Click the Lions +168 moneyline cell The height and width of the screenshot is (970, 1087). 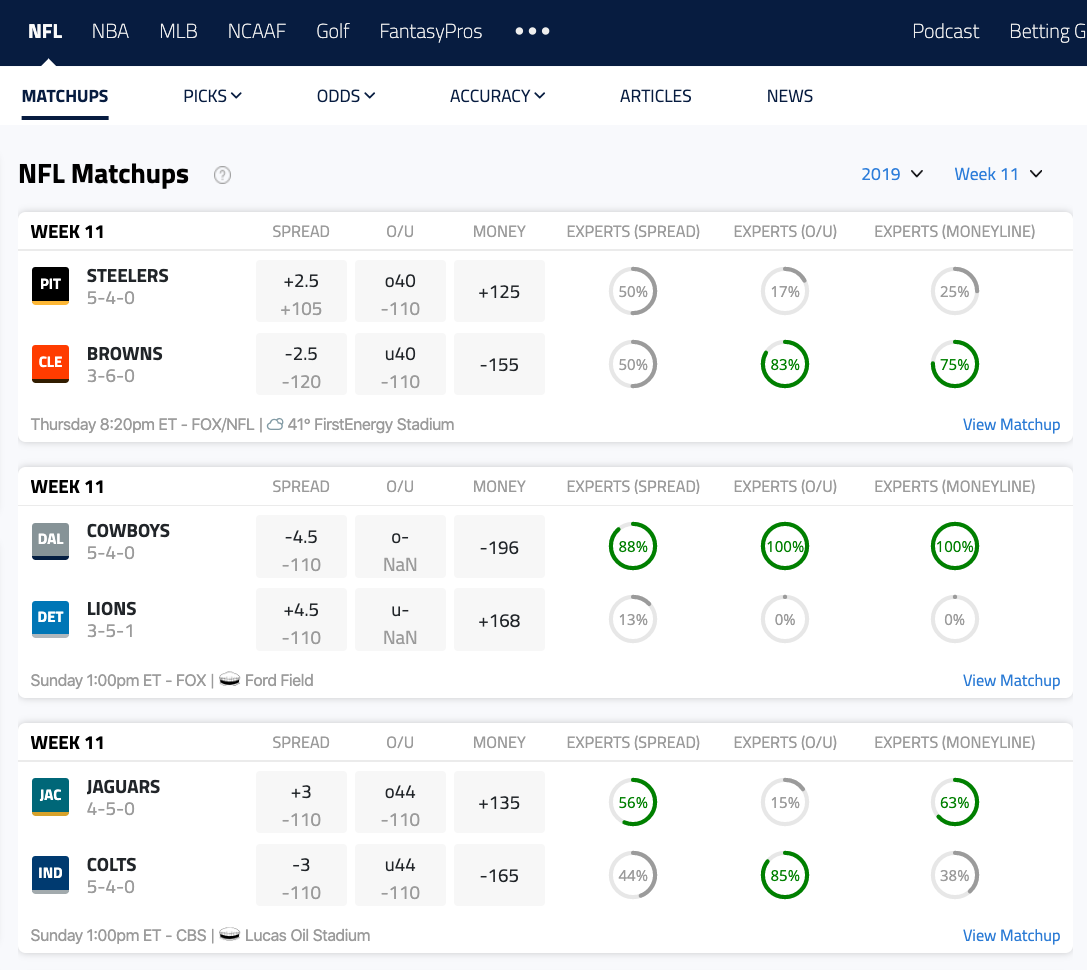point(499,620)
